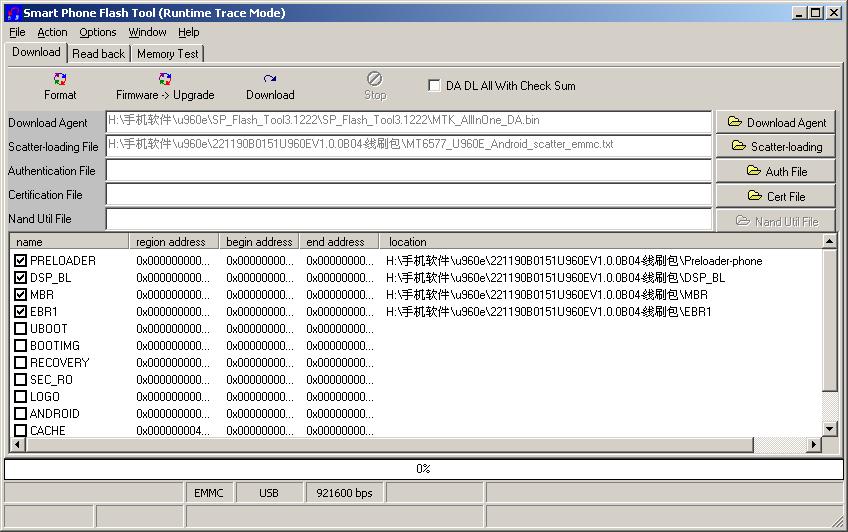Viewport: 848px width, 532px height.
Task: Click the Download Agent path field
Action: (408, 122)
